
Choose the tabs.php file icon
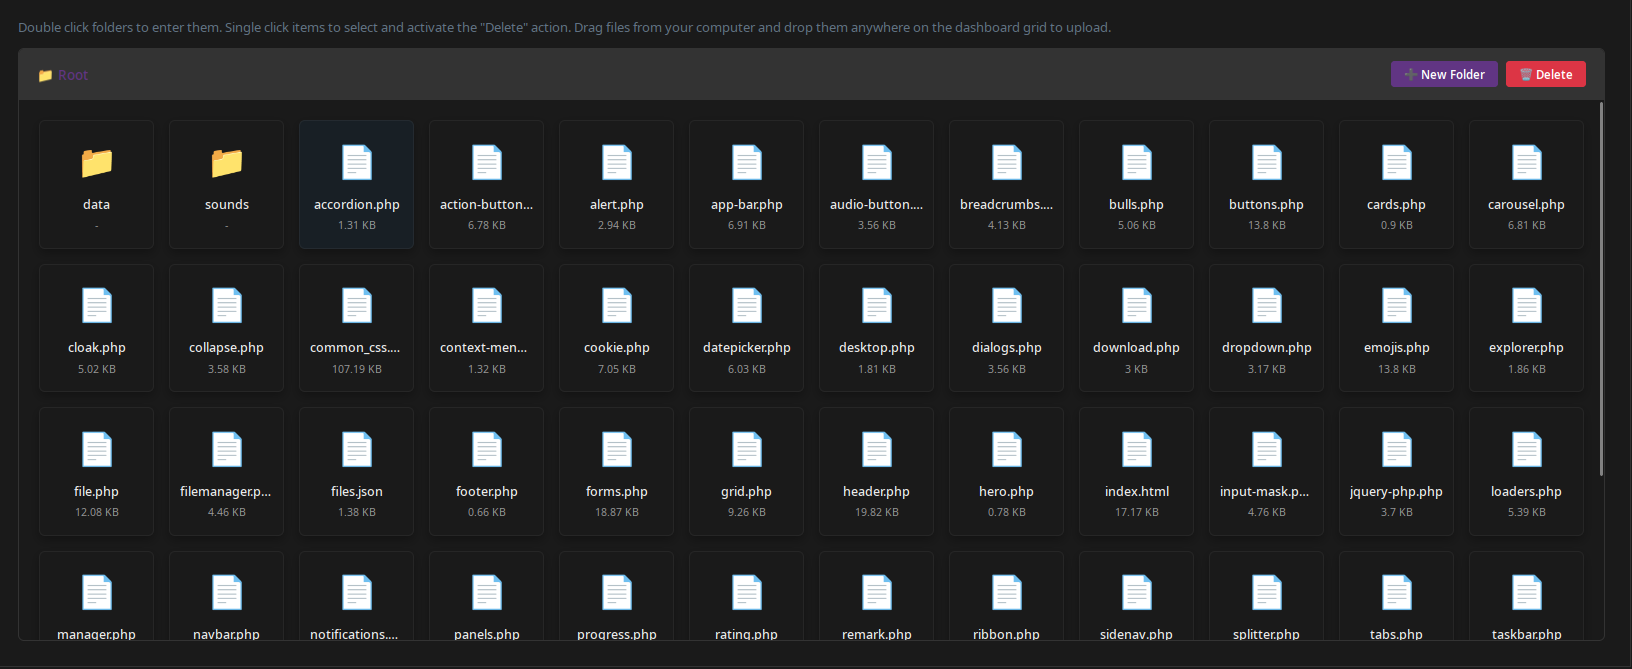pyautogui.click(x=1397, y=593)
